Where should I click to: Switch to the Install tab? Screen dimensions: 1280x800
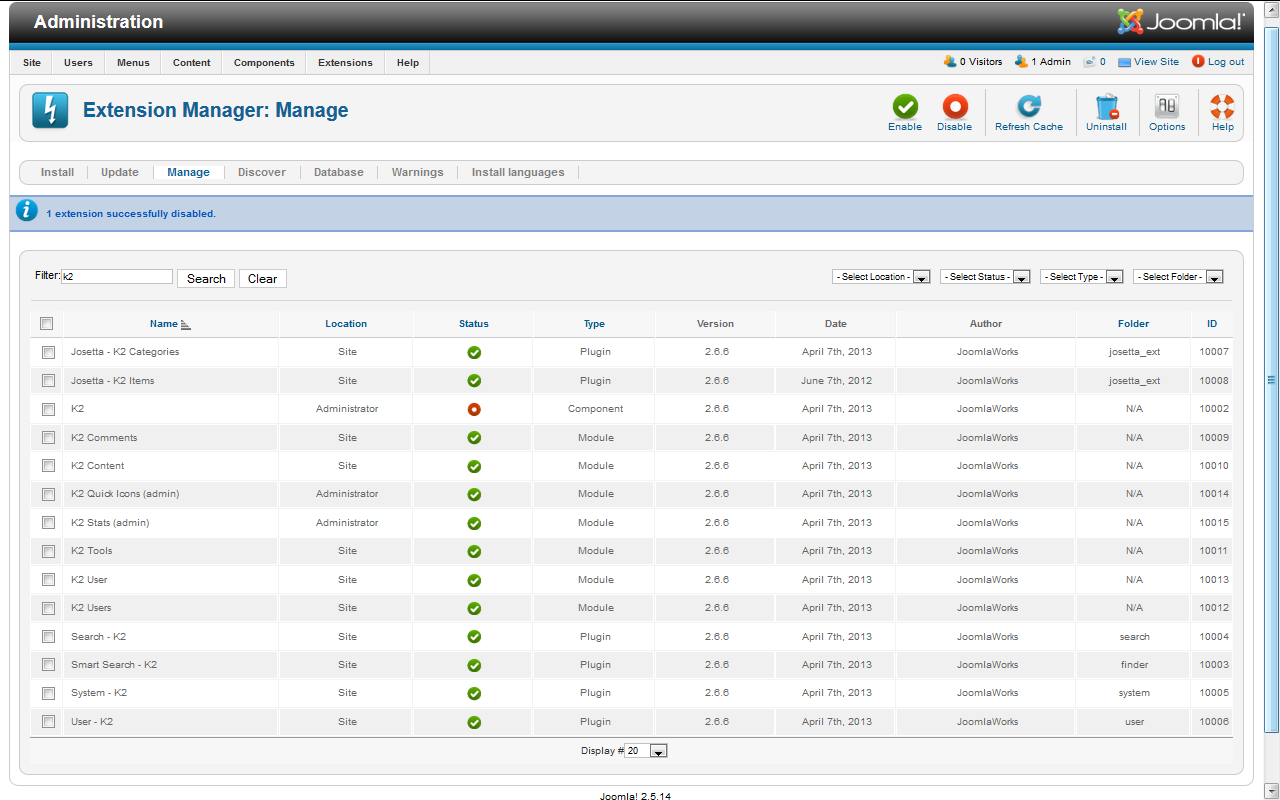pos(57,172)
